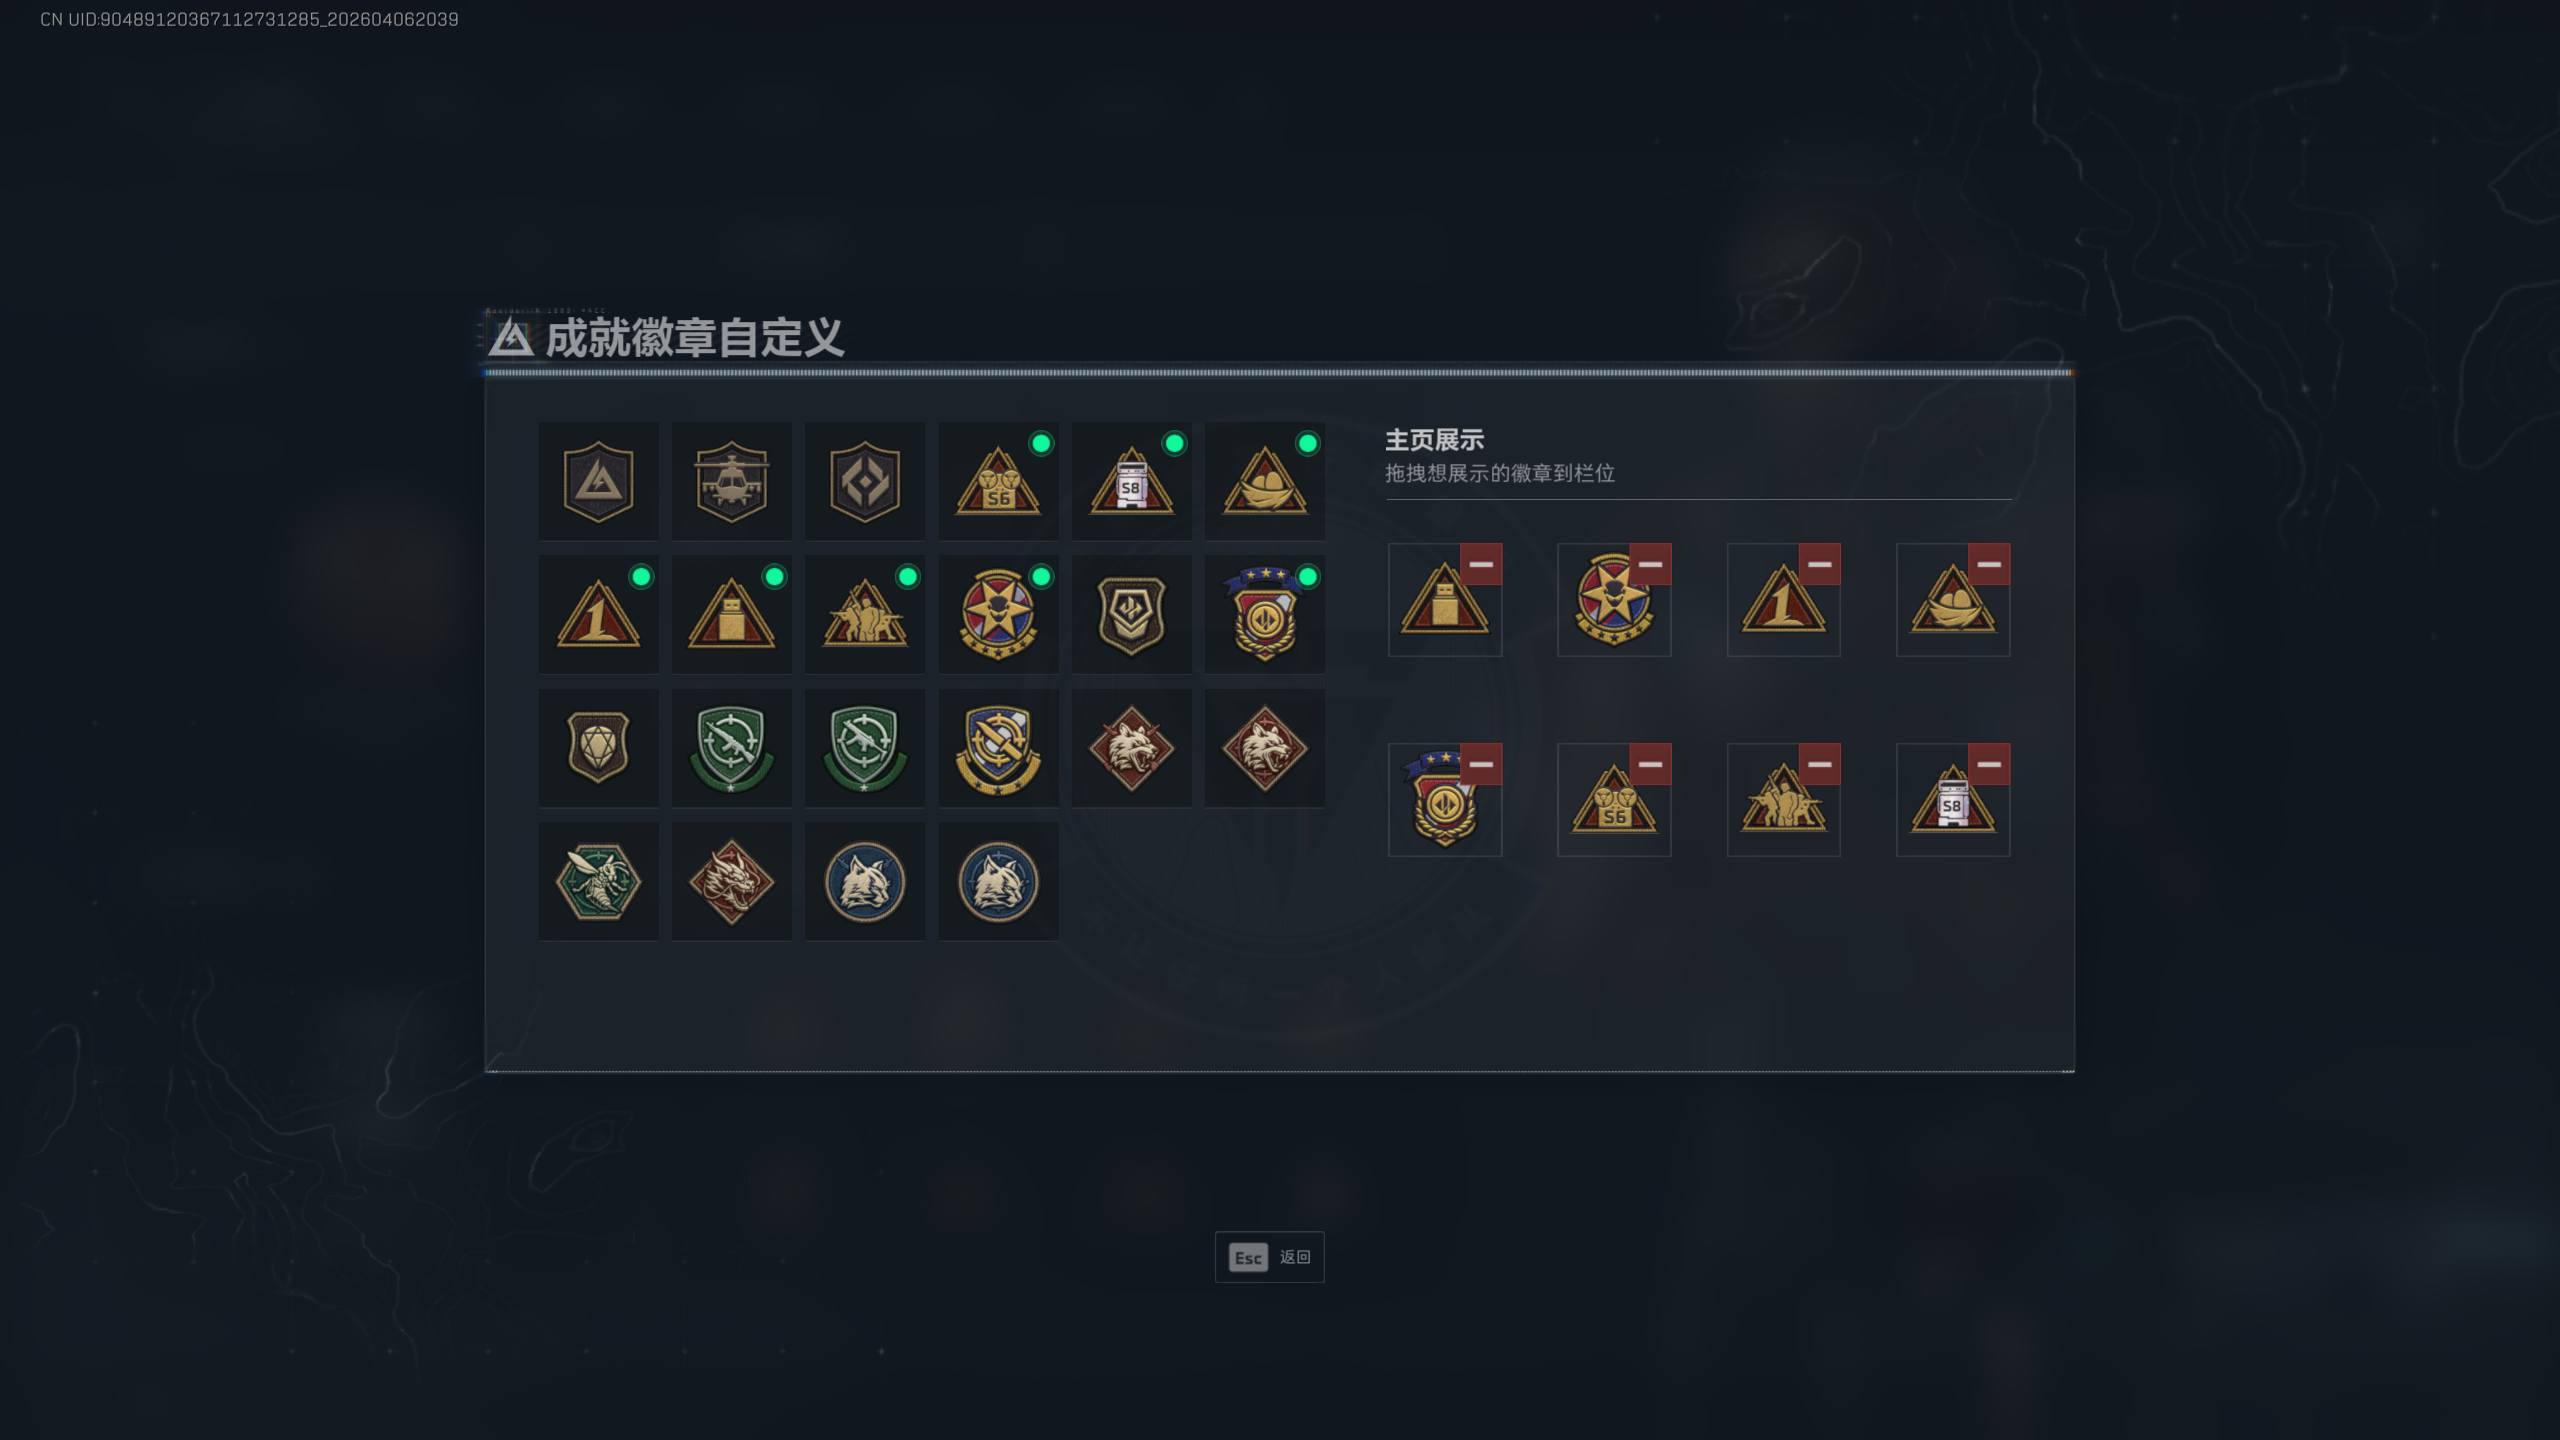
Task: Choose the red dragon diamond badge
Action: pos(731,881)
